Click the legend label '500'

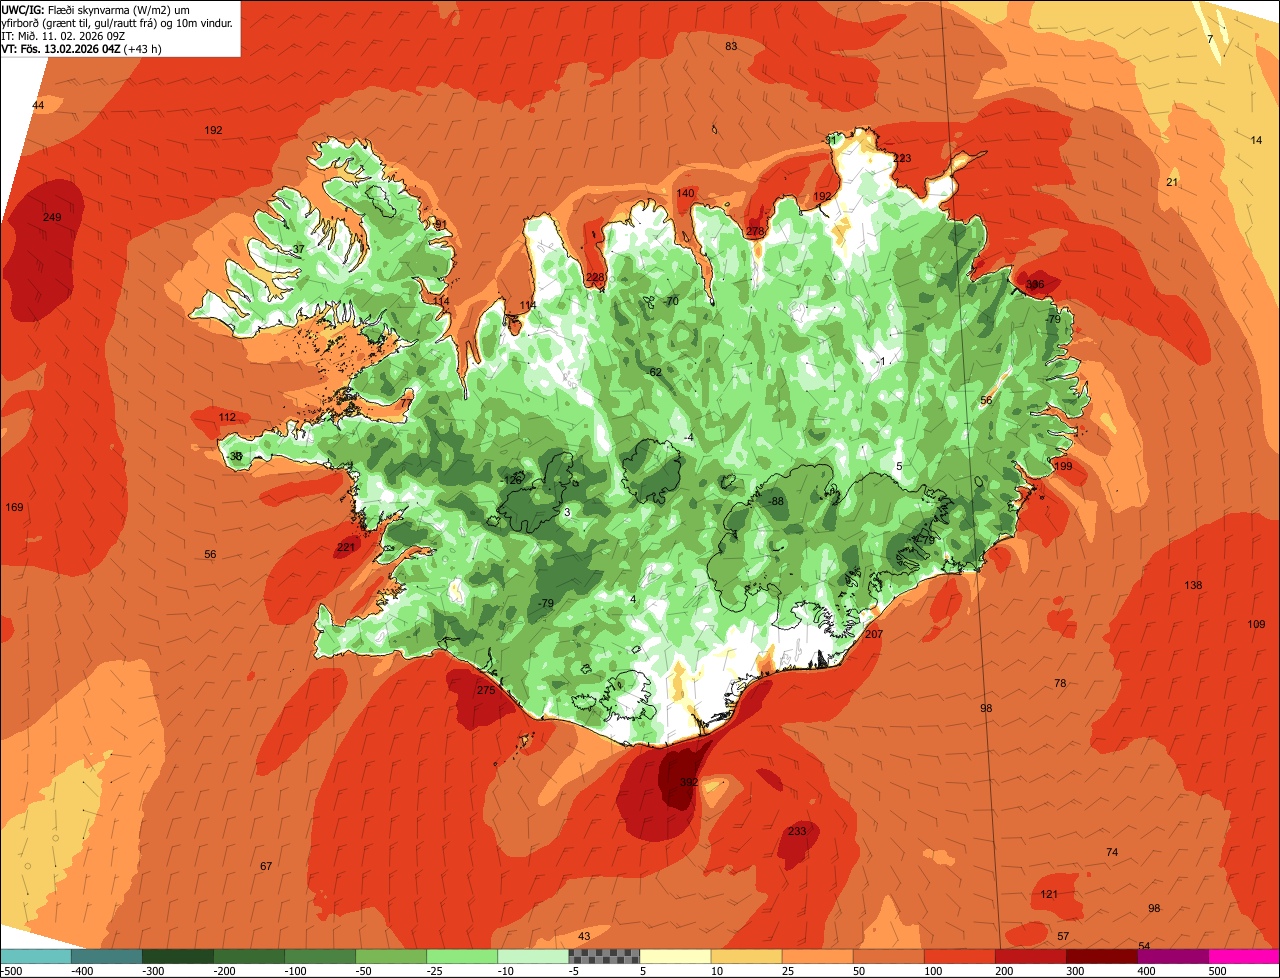click(x=1217, y=971)
